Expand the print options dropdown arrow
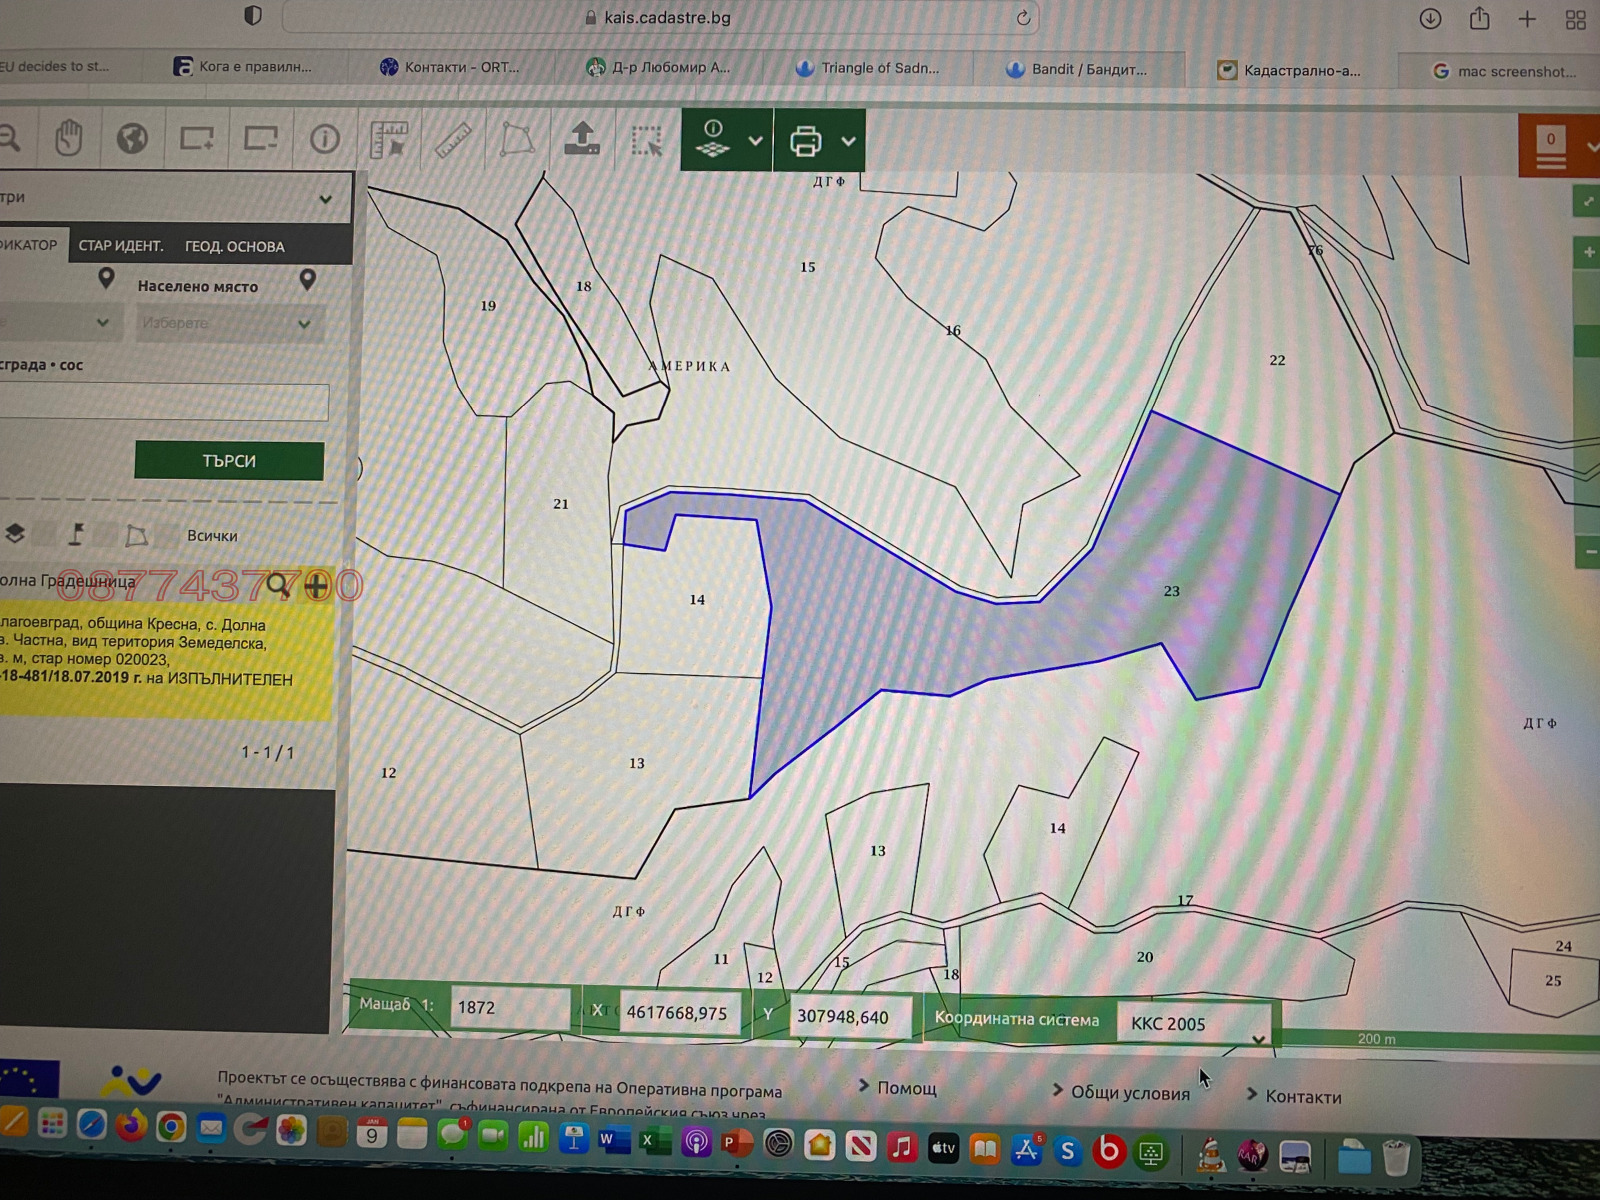 click(848, 141)
